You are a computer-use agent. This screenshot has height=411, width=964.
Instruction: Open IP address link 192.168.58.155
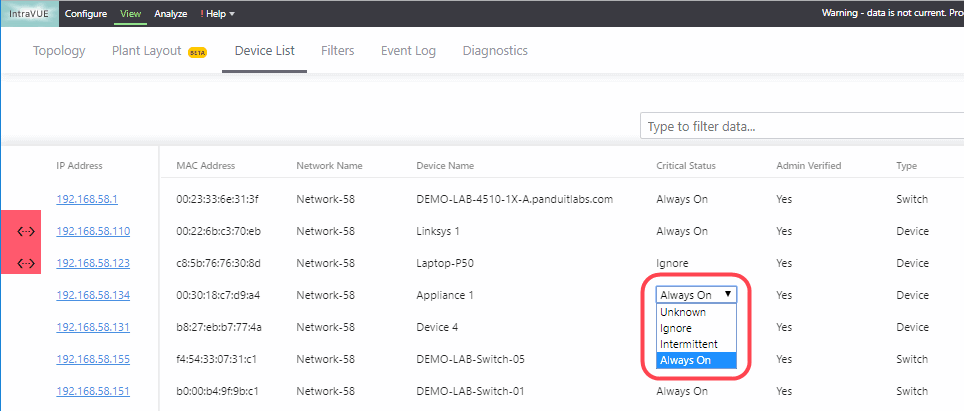tap(93, 359)
